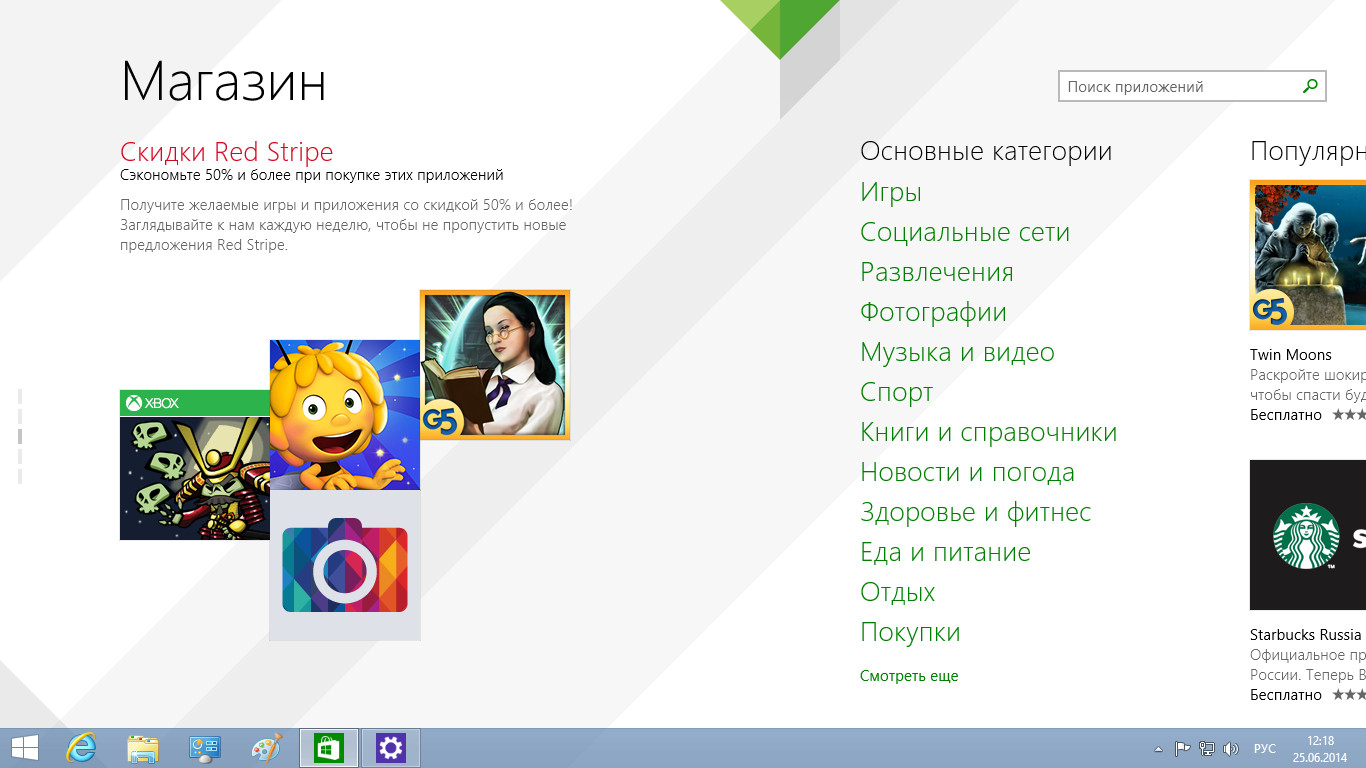Open the Игры category
This screenshot has width=1366, height=768.
[891, 192]
